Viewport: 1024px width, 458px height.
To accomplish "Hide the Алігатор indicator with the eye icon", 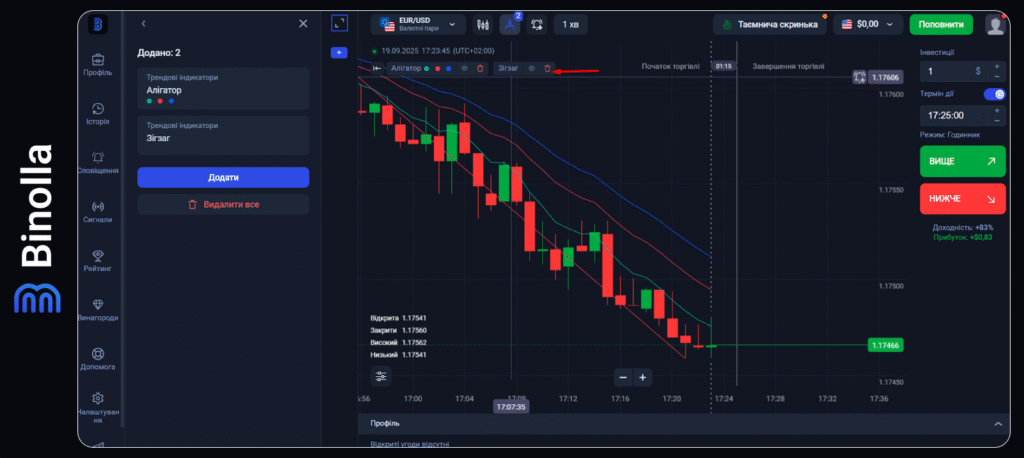I will coord(464,68).
